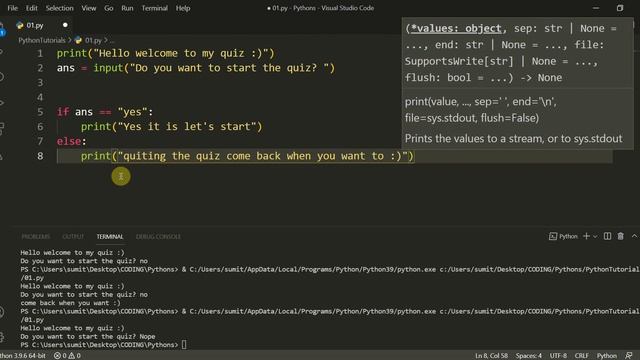Click the "yes" string on line 5
This screenshot has height=360, width=640.
tap(132, 112)
